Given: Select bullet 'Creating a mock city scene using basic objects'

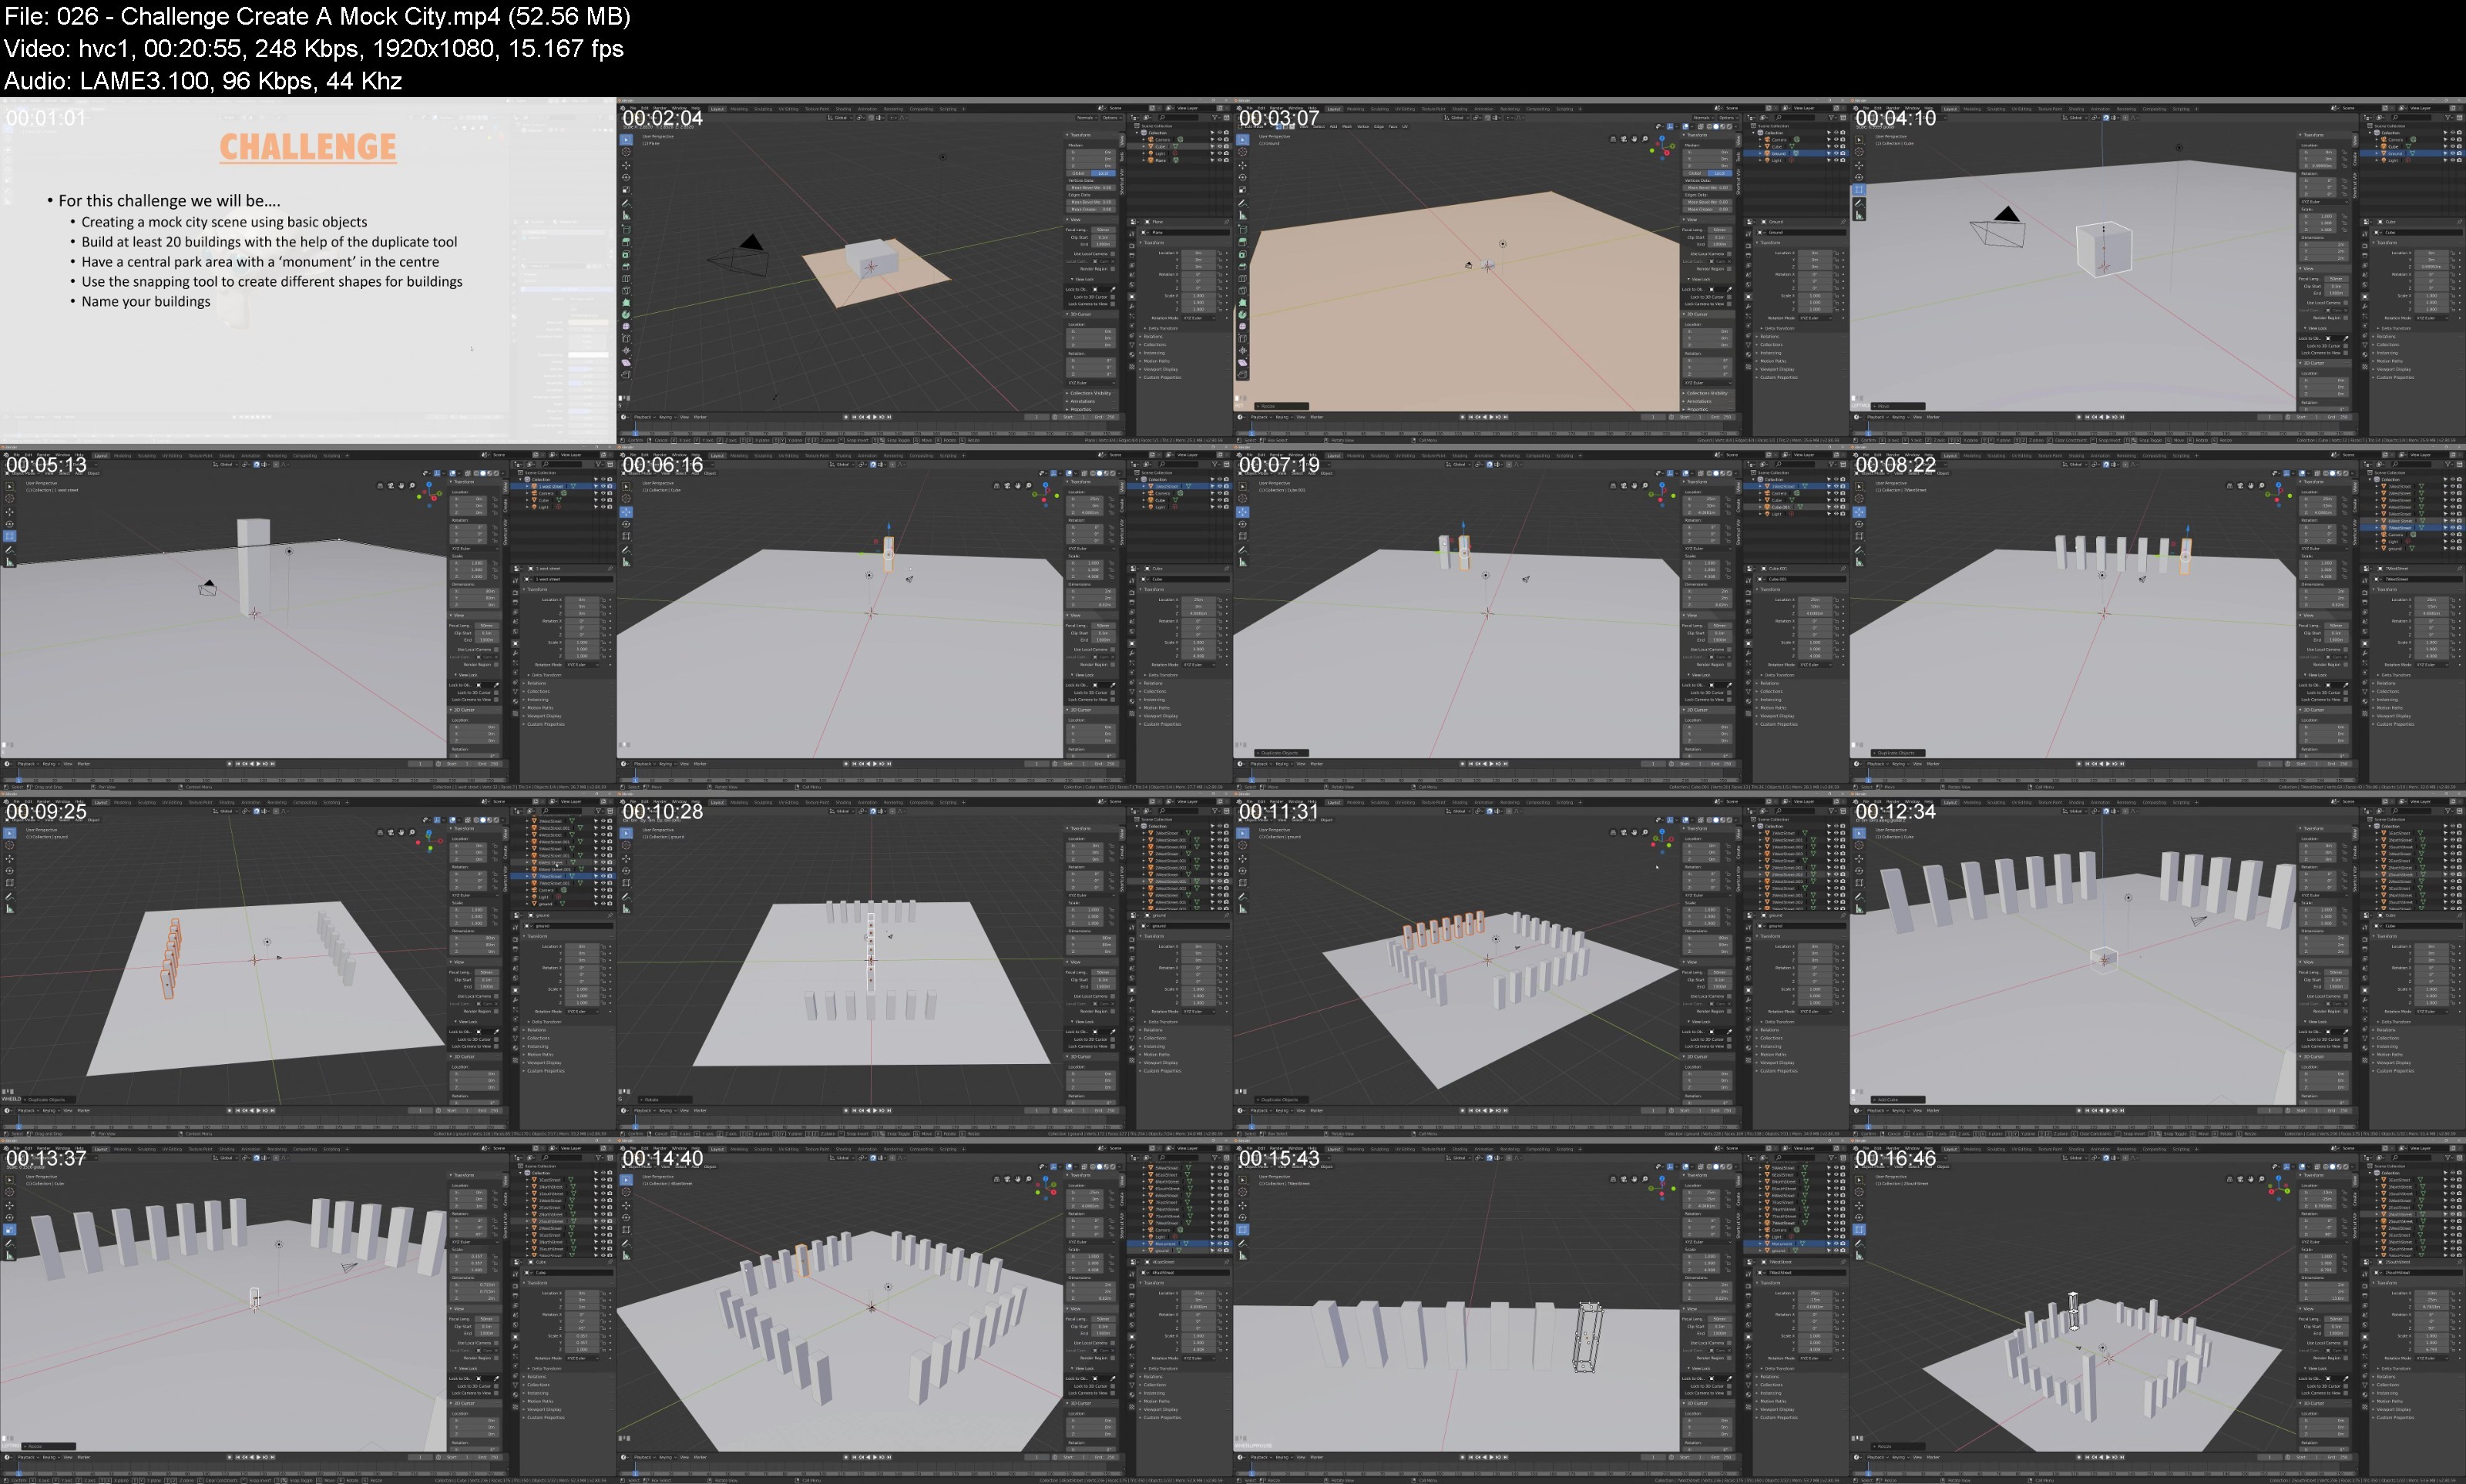Looking at the screenshot, I should [224, 222].
